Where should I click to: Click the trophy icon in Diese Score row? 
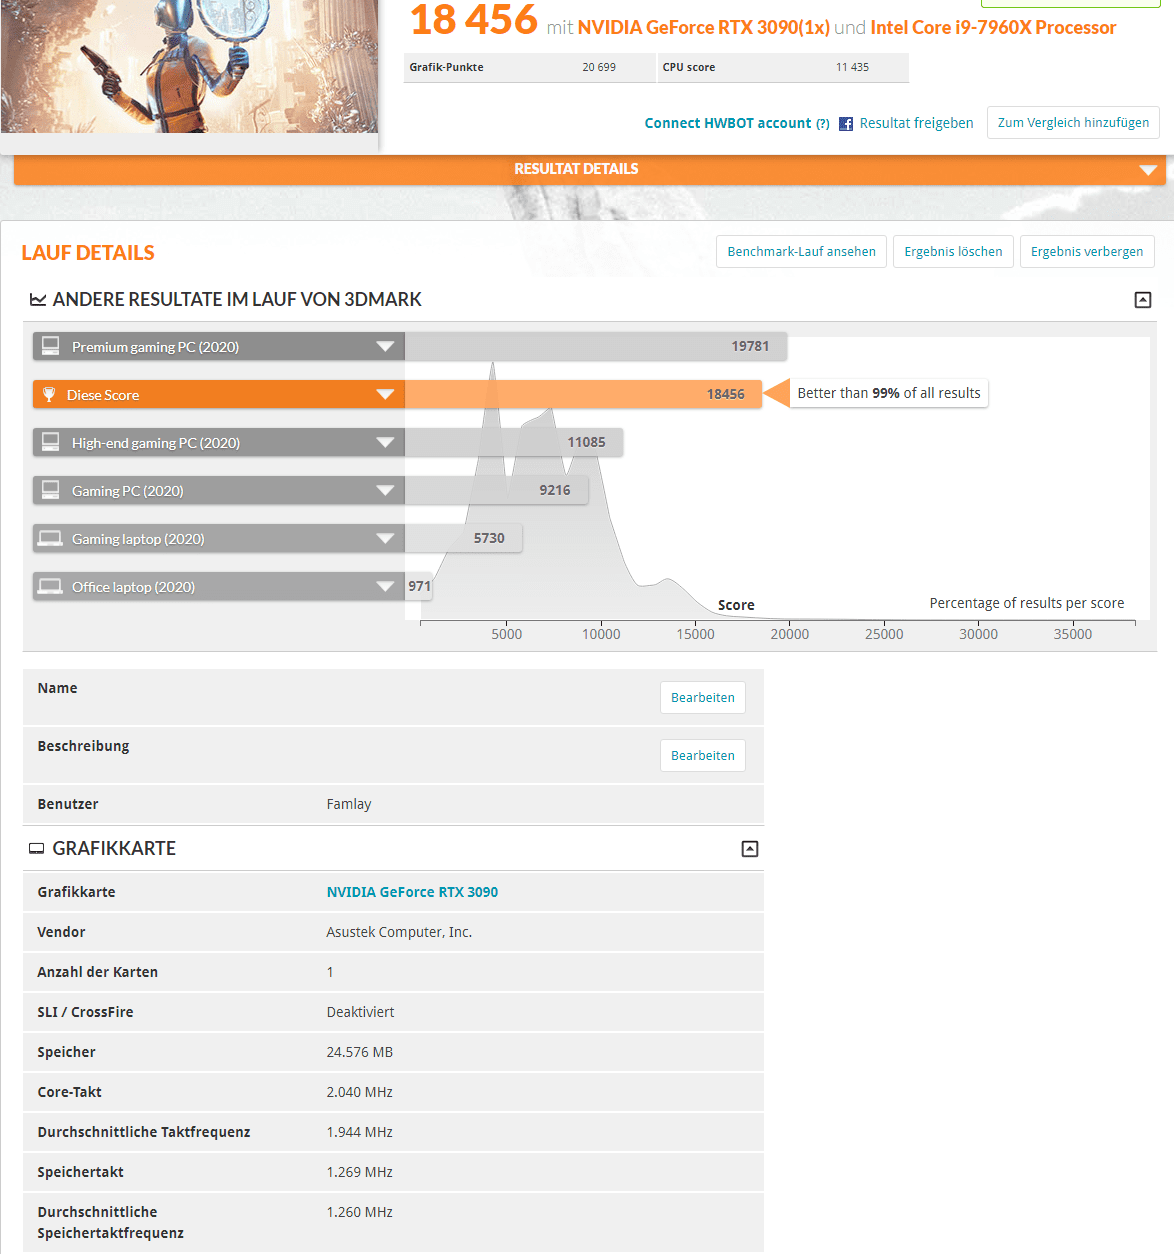pos(49,394)
